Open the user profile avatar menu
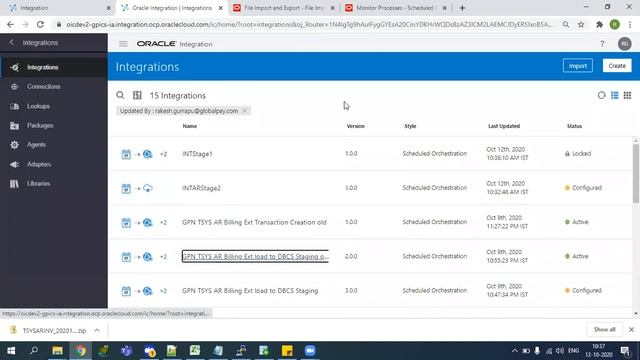 coord(624,44)
